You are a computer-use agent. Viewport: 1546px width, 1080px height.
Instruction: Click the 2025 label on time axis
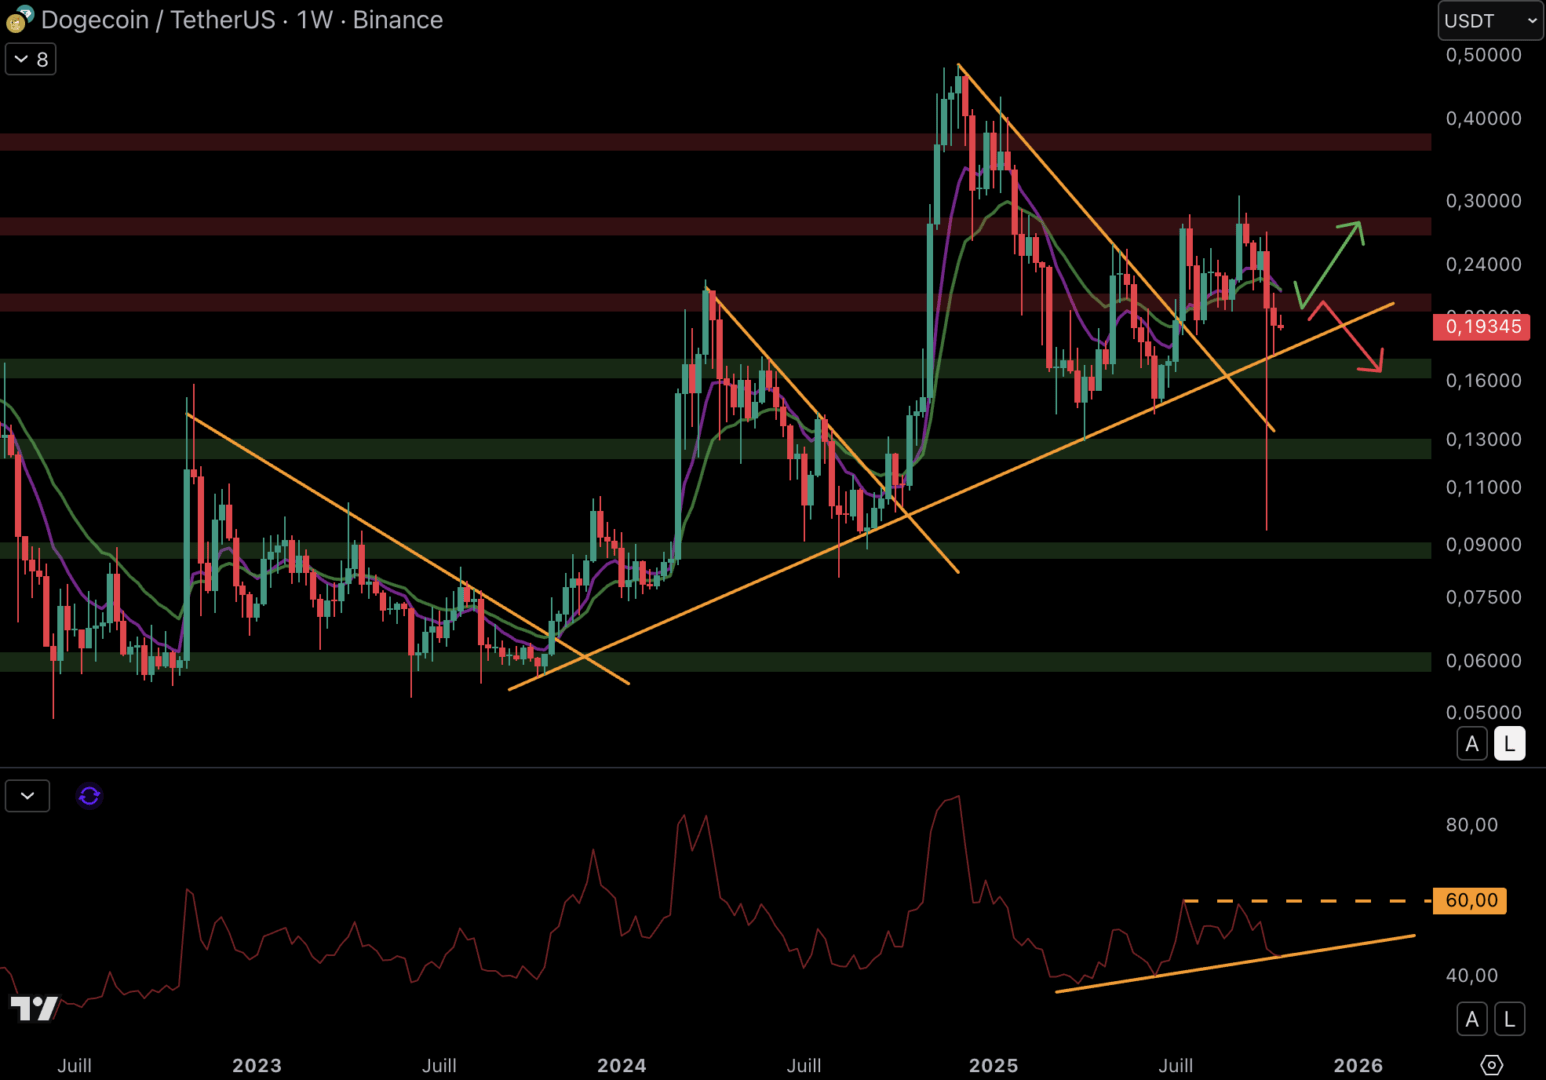[993, 1066]
